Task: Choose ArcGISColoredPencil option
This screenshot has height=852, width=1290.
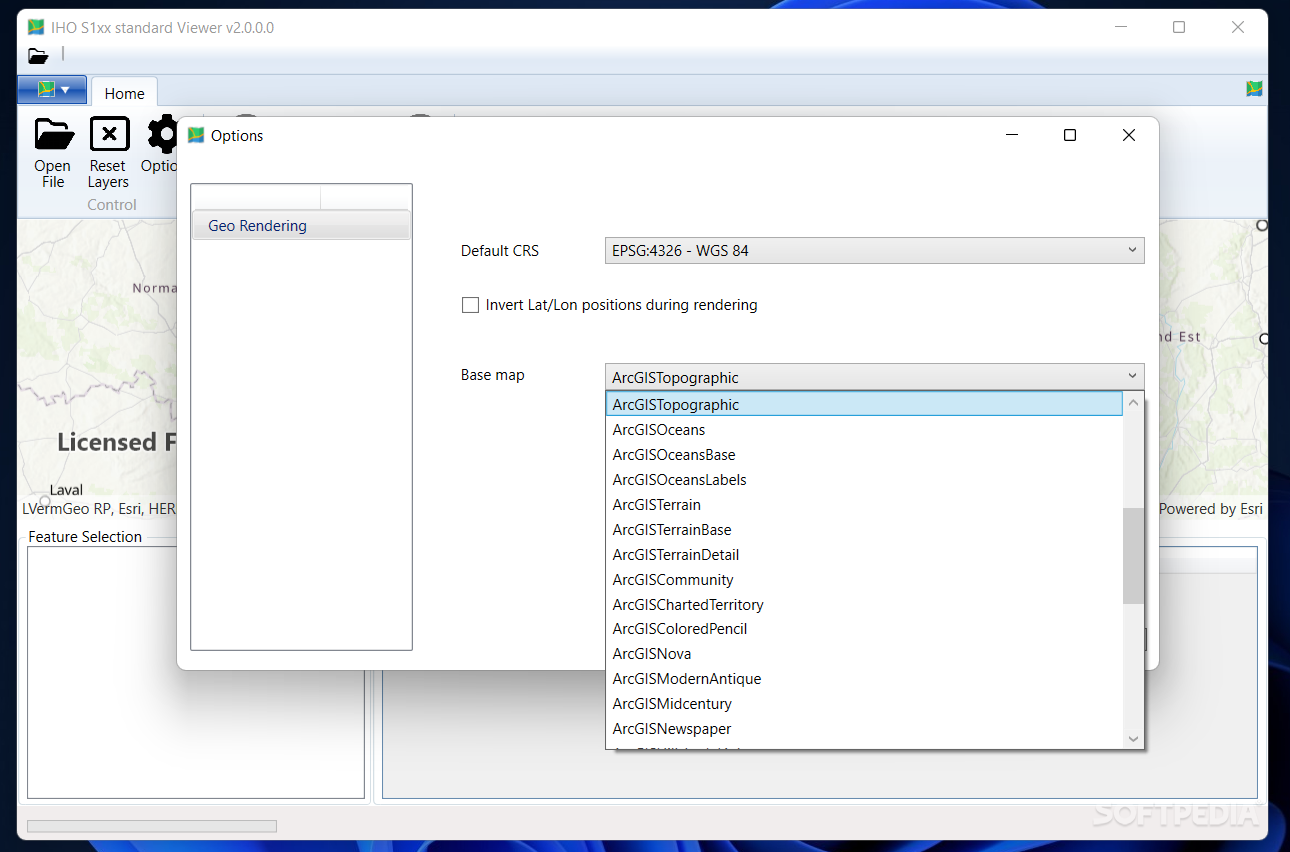Action: click(x=864, y=629)
